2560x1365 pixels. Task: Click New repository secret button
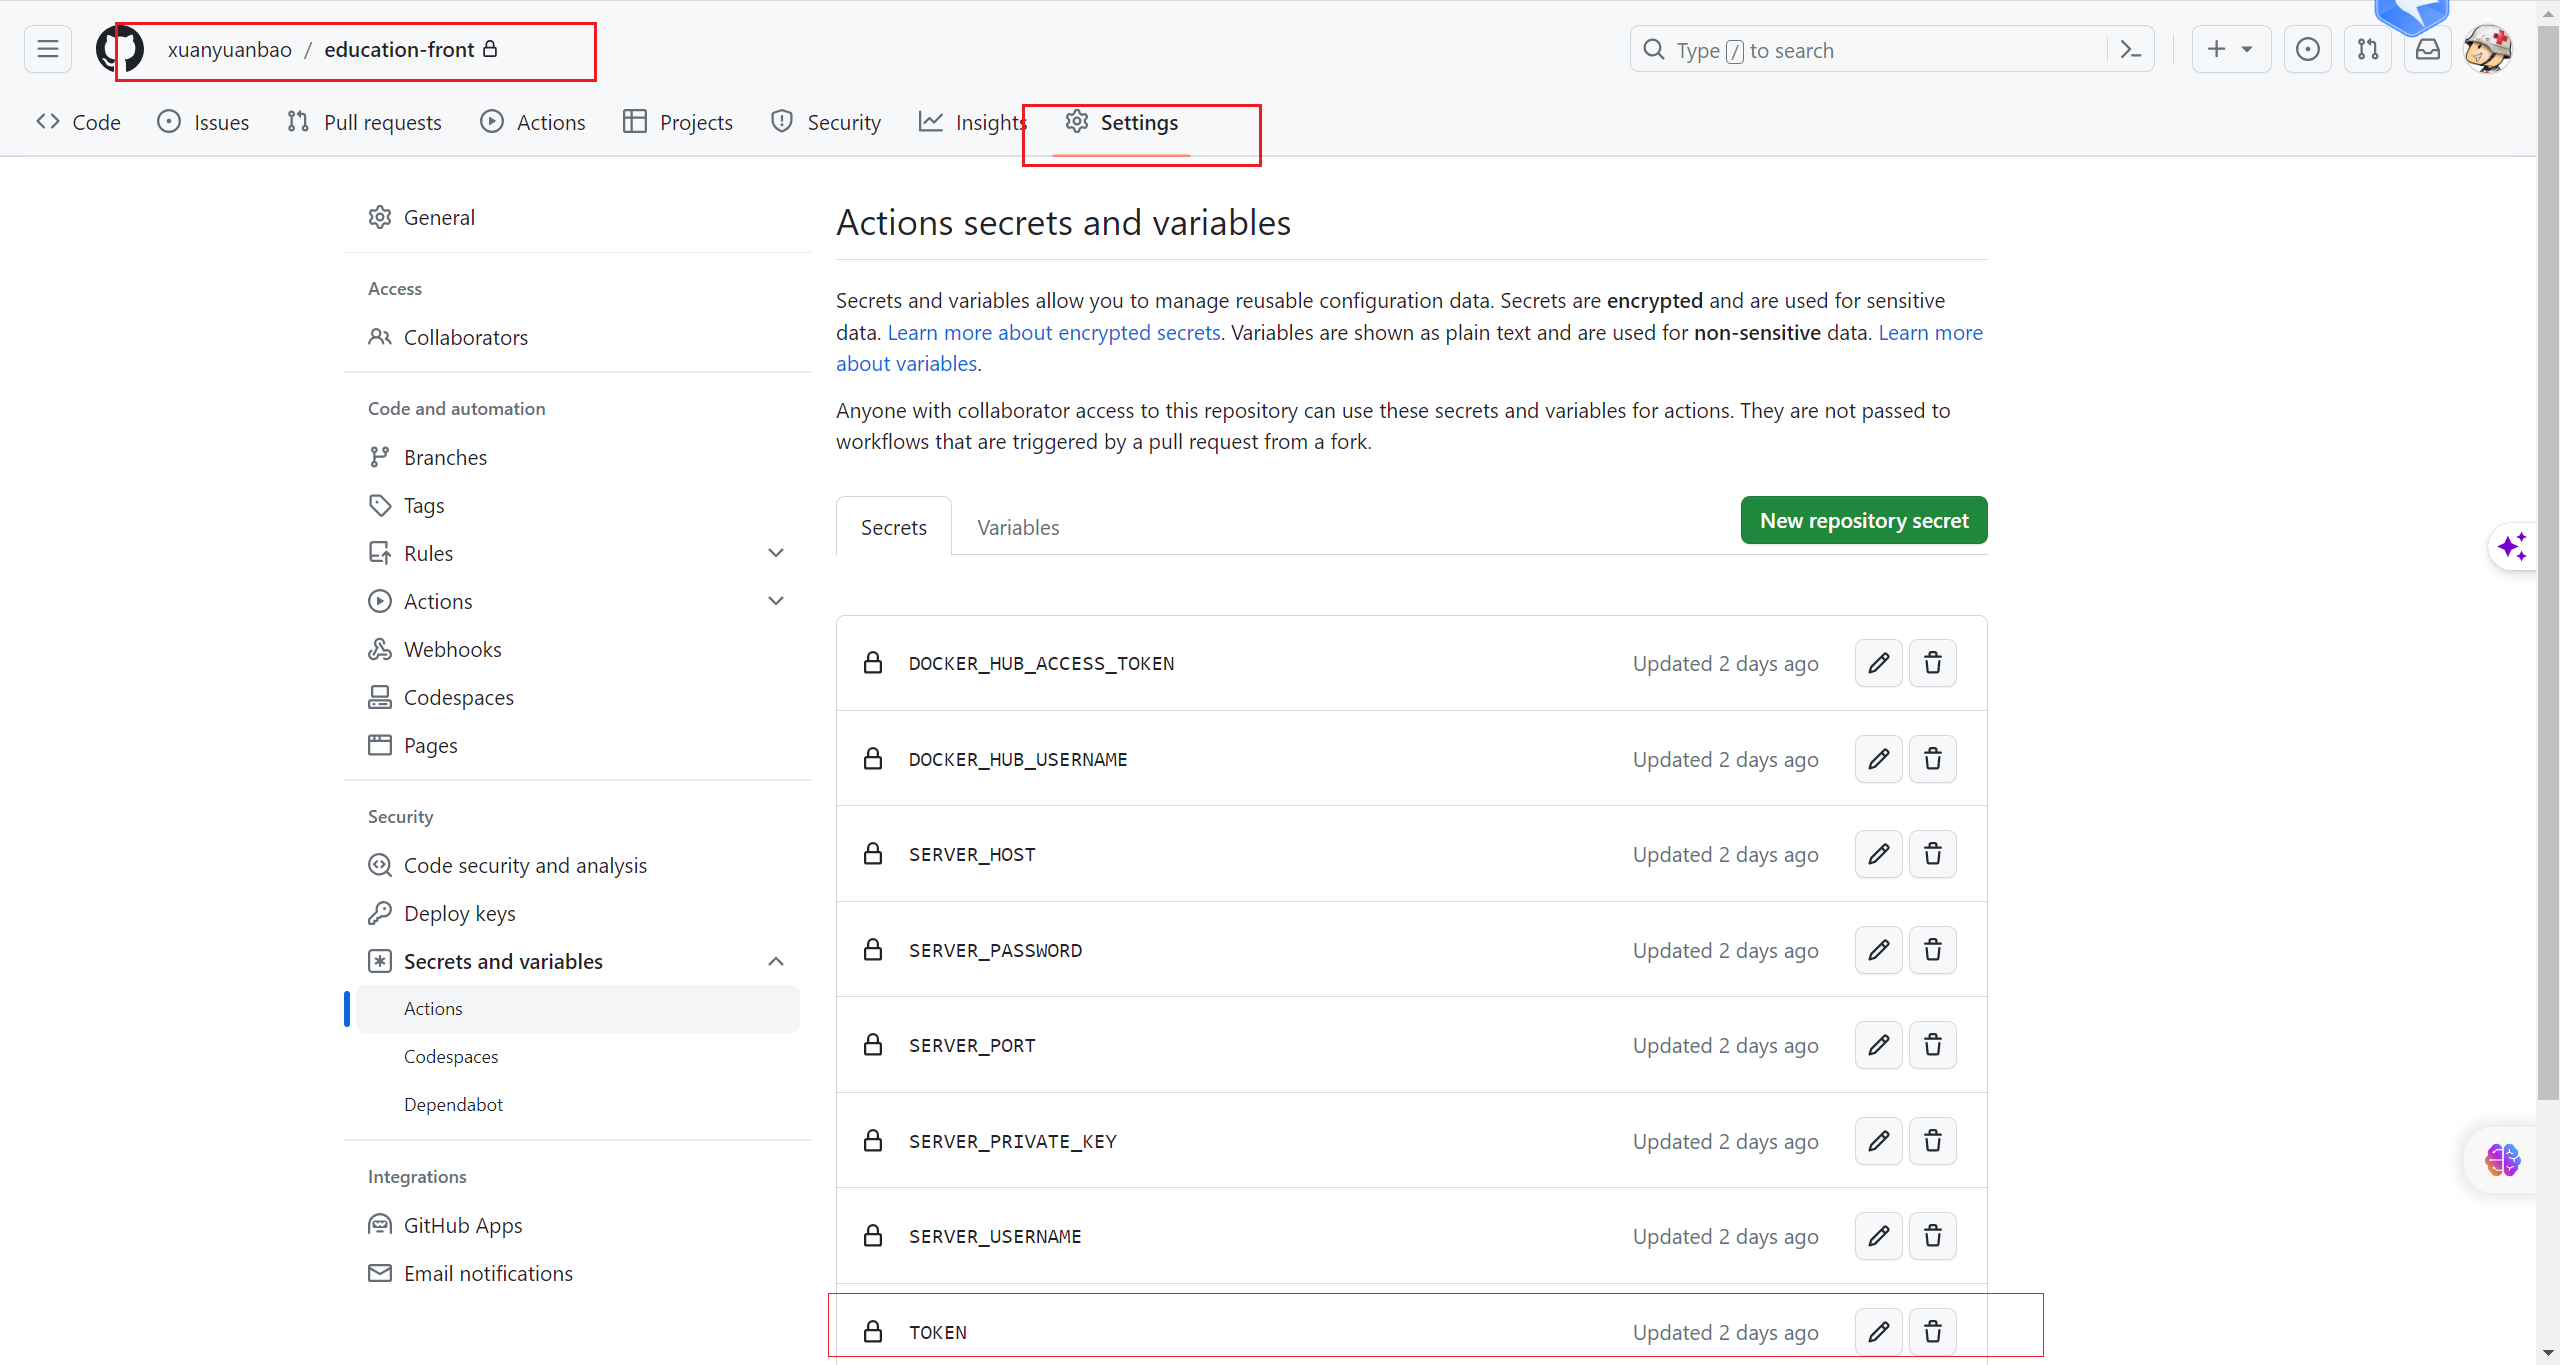pos(1863,520)
